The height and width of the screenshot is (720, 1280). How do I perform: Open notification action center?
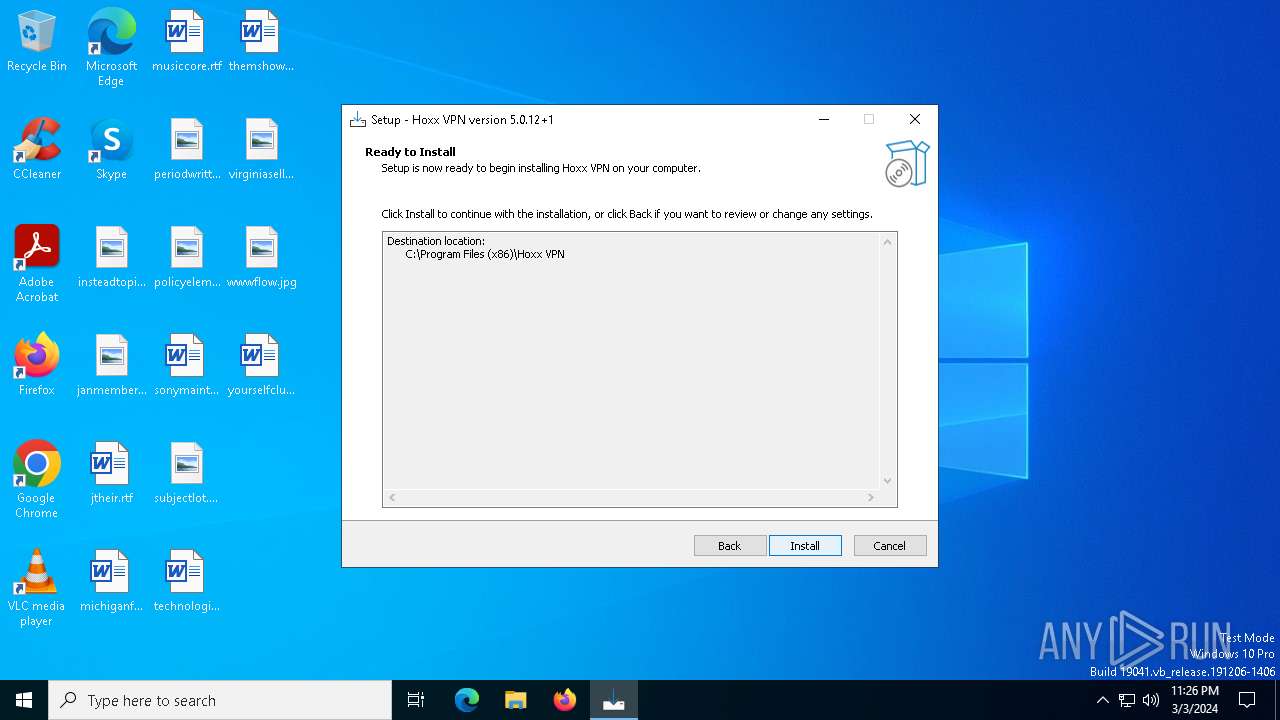[x=1247, y=700]
